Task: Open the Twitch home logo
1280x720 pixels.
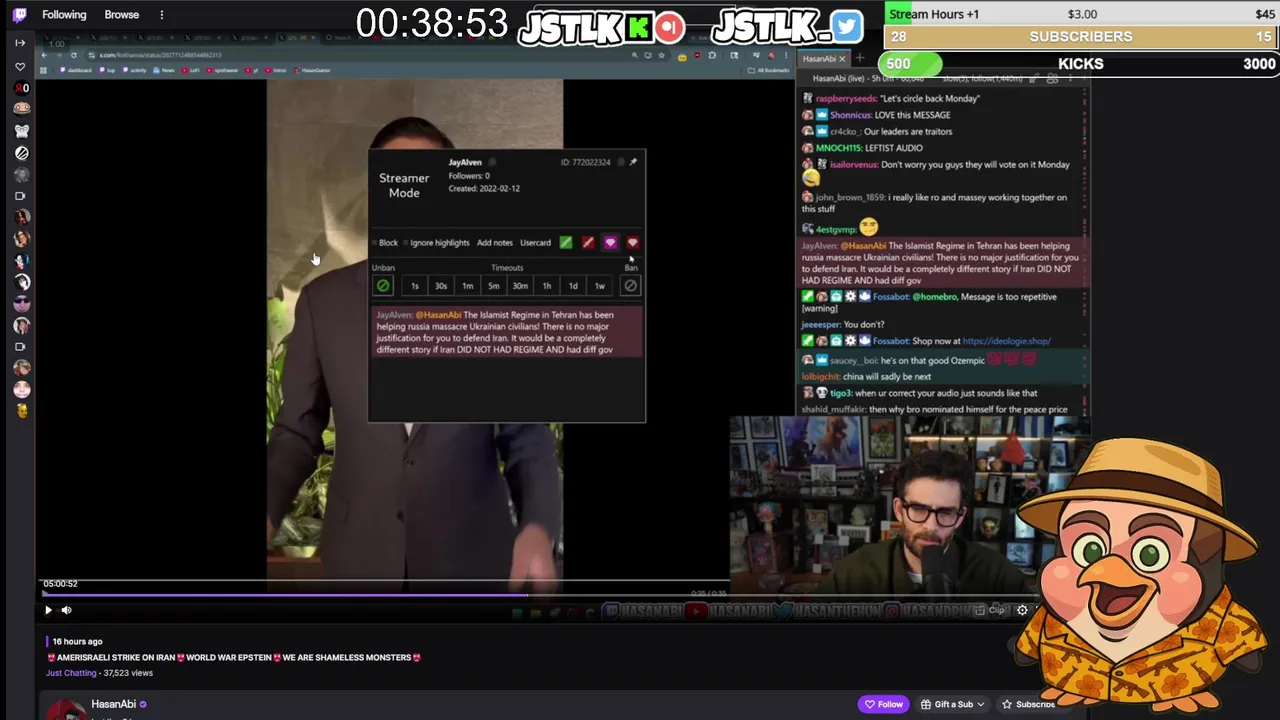Action: (20, 15)
